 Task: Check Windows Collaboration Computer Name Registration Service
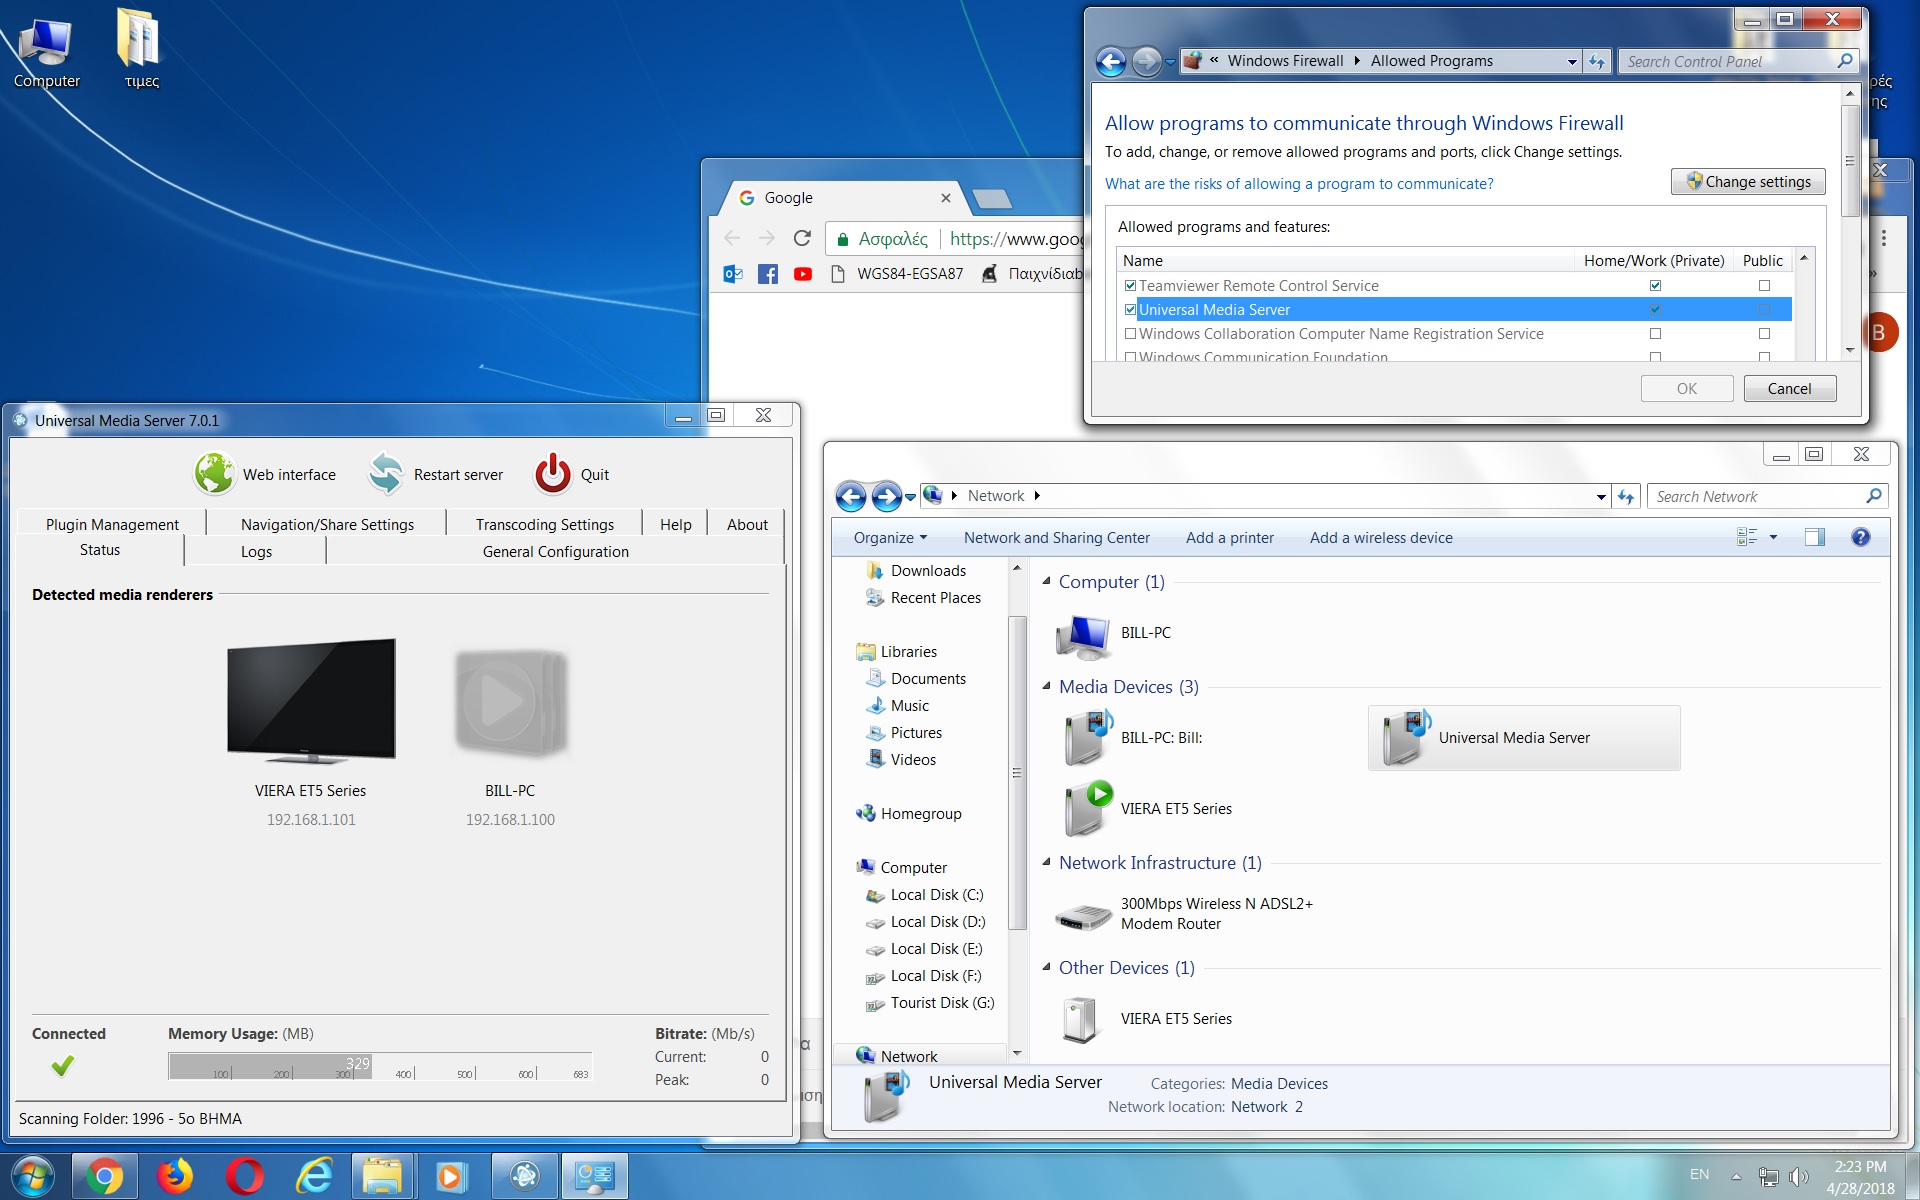click(1130, 334)
